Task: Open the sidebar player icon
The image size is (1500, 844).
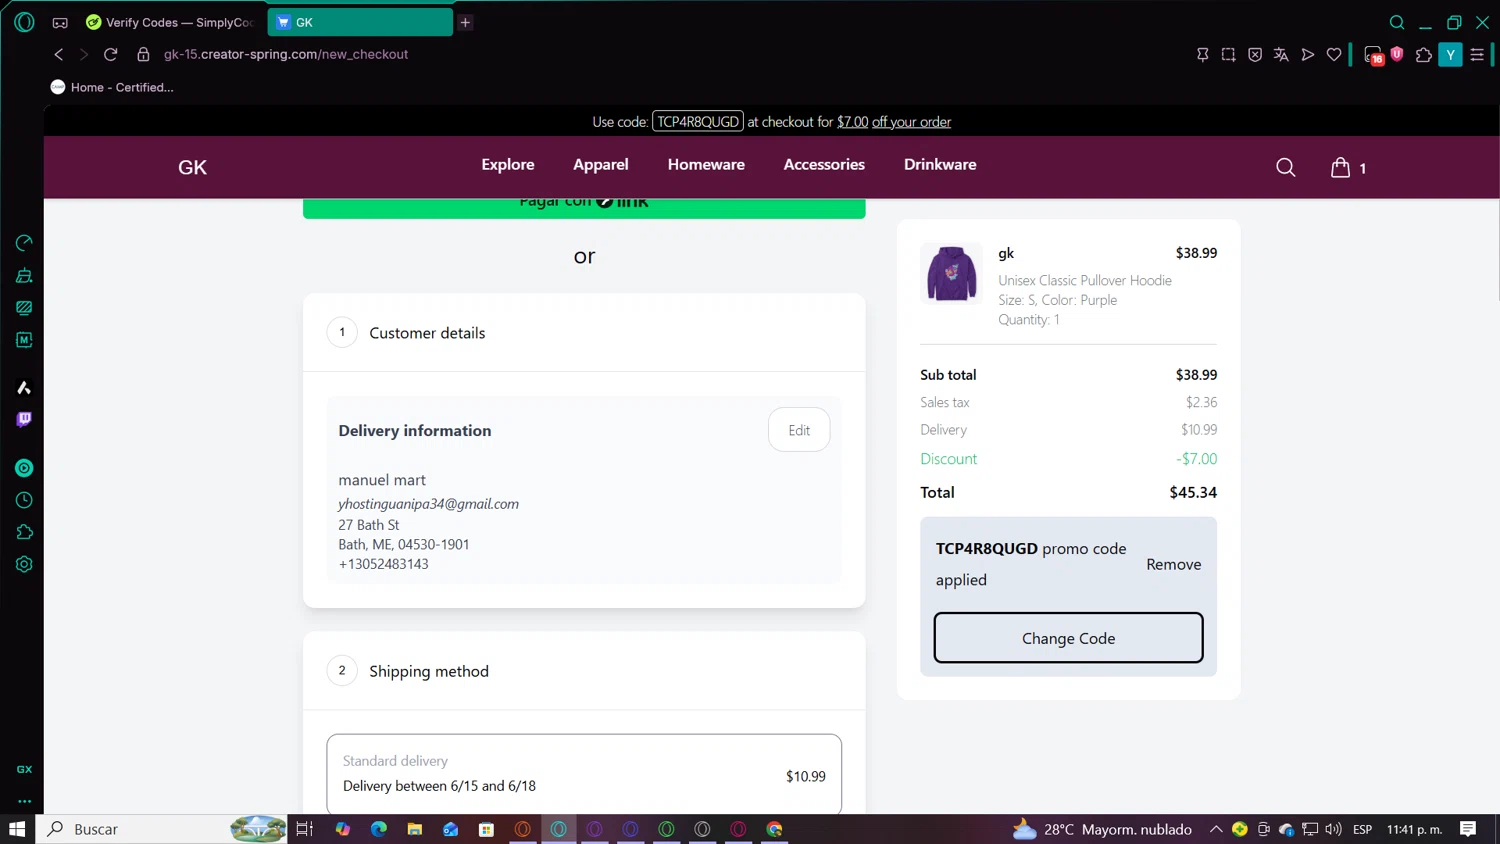Action: [x=24, y=468]
